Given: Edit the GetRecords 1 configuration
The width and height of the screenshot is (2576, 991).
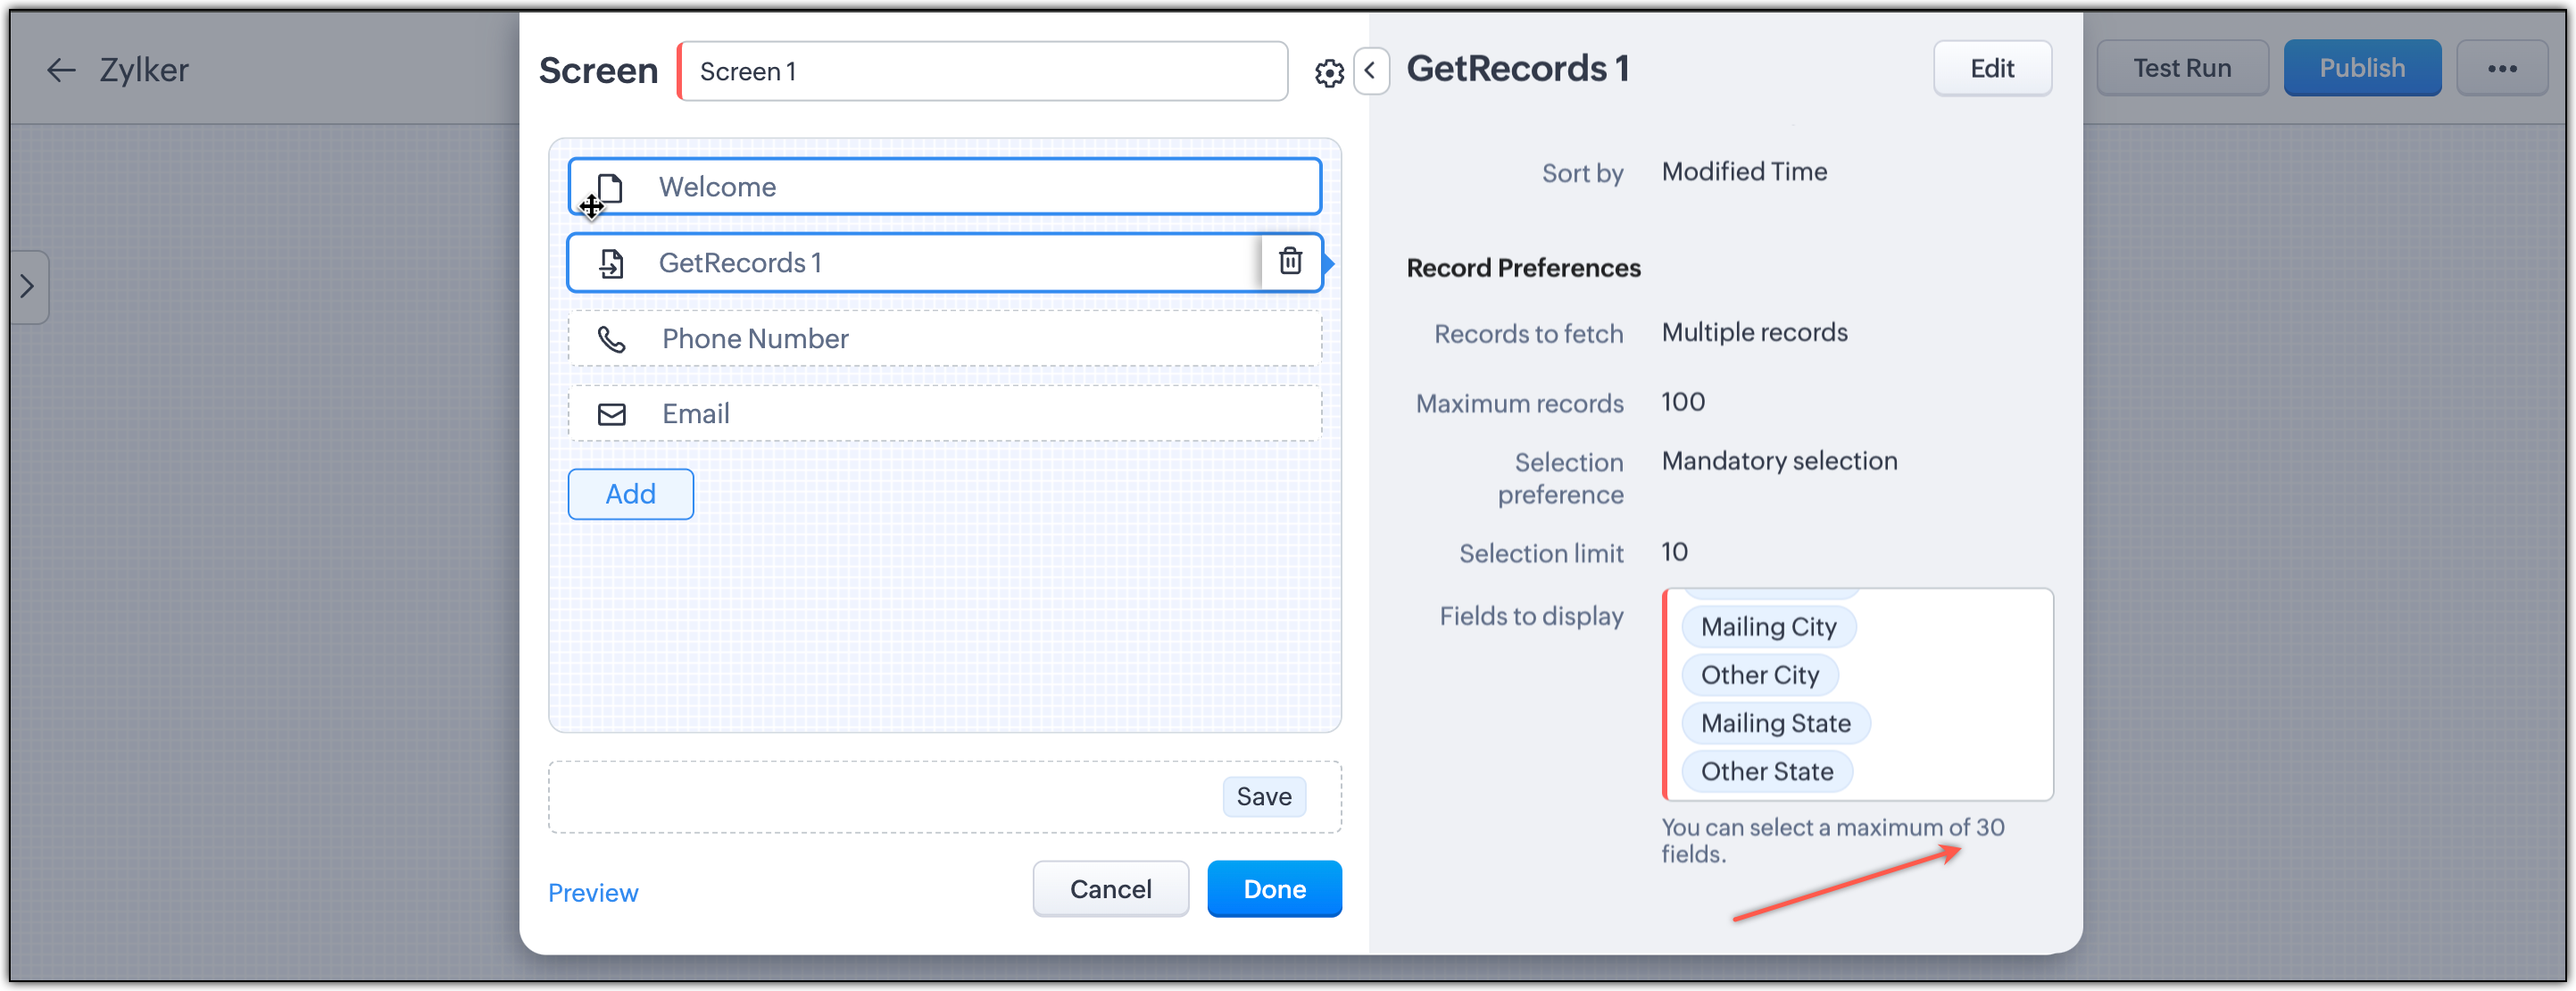Looking at the screenshot, I should 1991,69.
